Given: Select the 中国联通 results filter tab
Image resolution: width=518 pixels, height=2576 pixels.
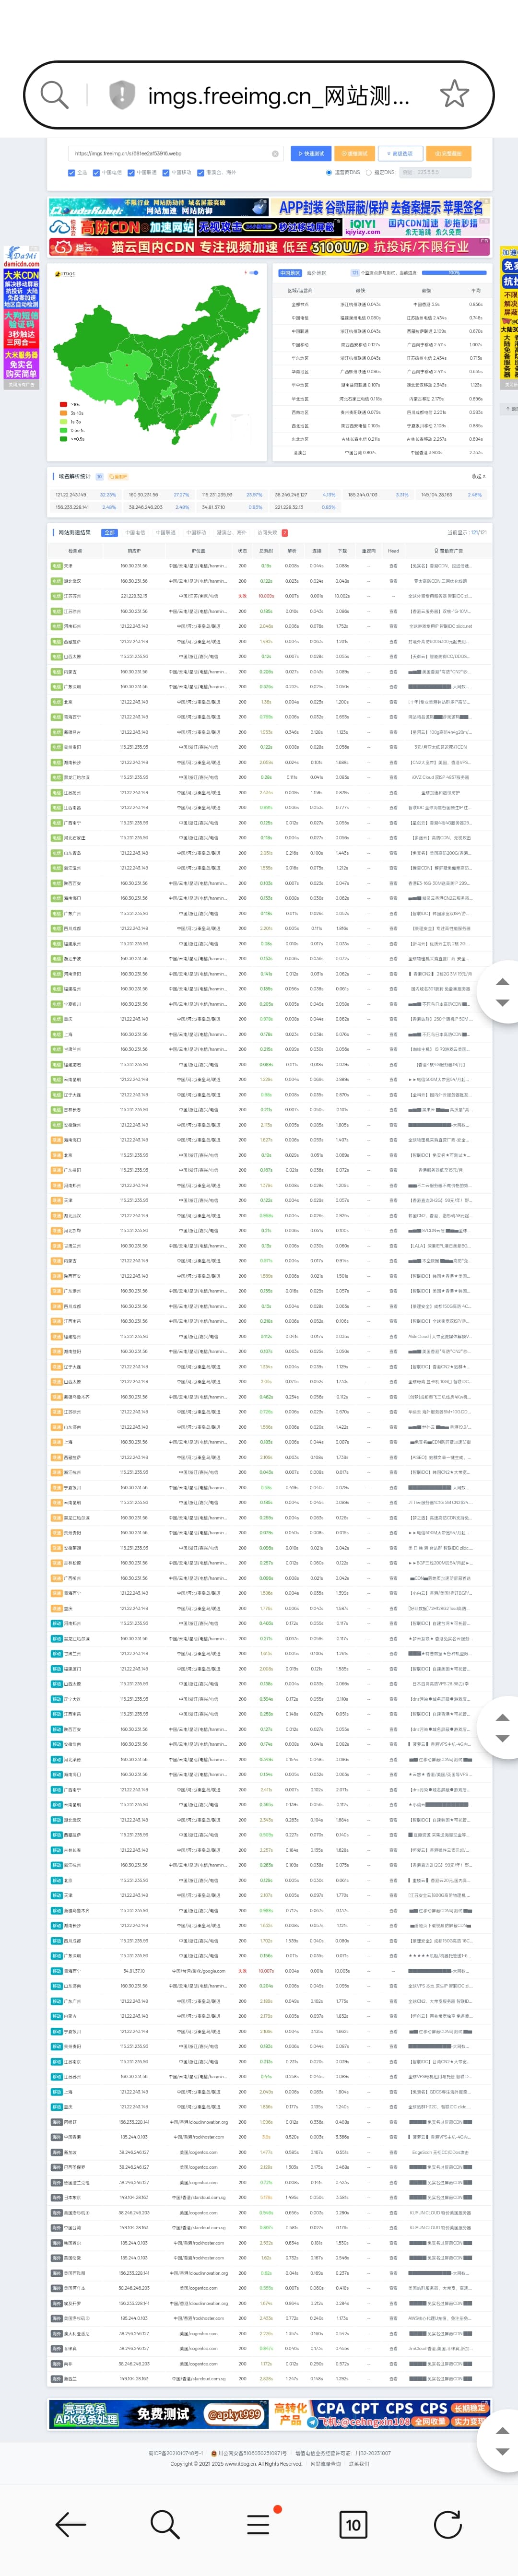Looking at the screenshot, I should [x=166, y=532].
